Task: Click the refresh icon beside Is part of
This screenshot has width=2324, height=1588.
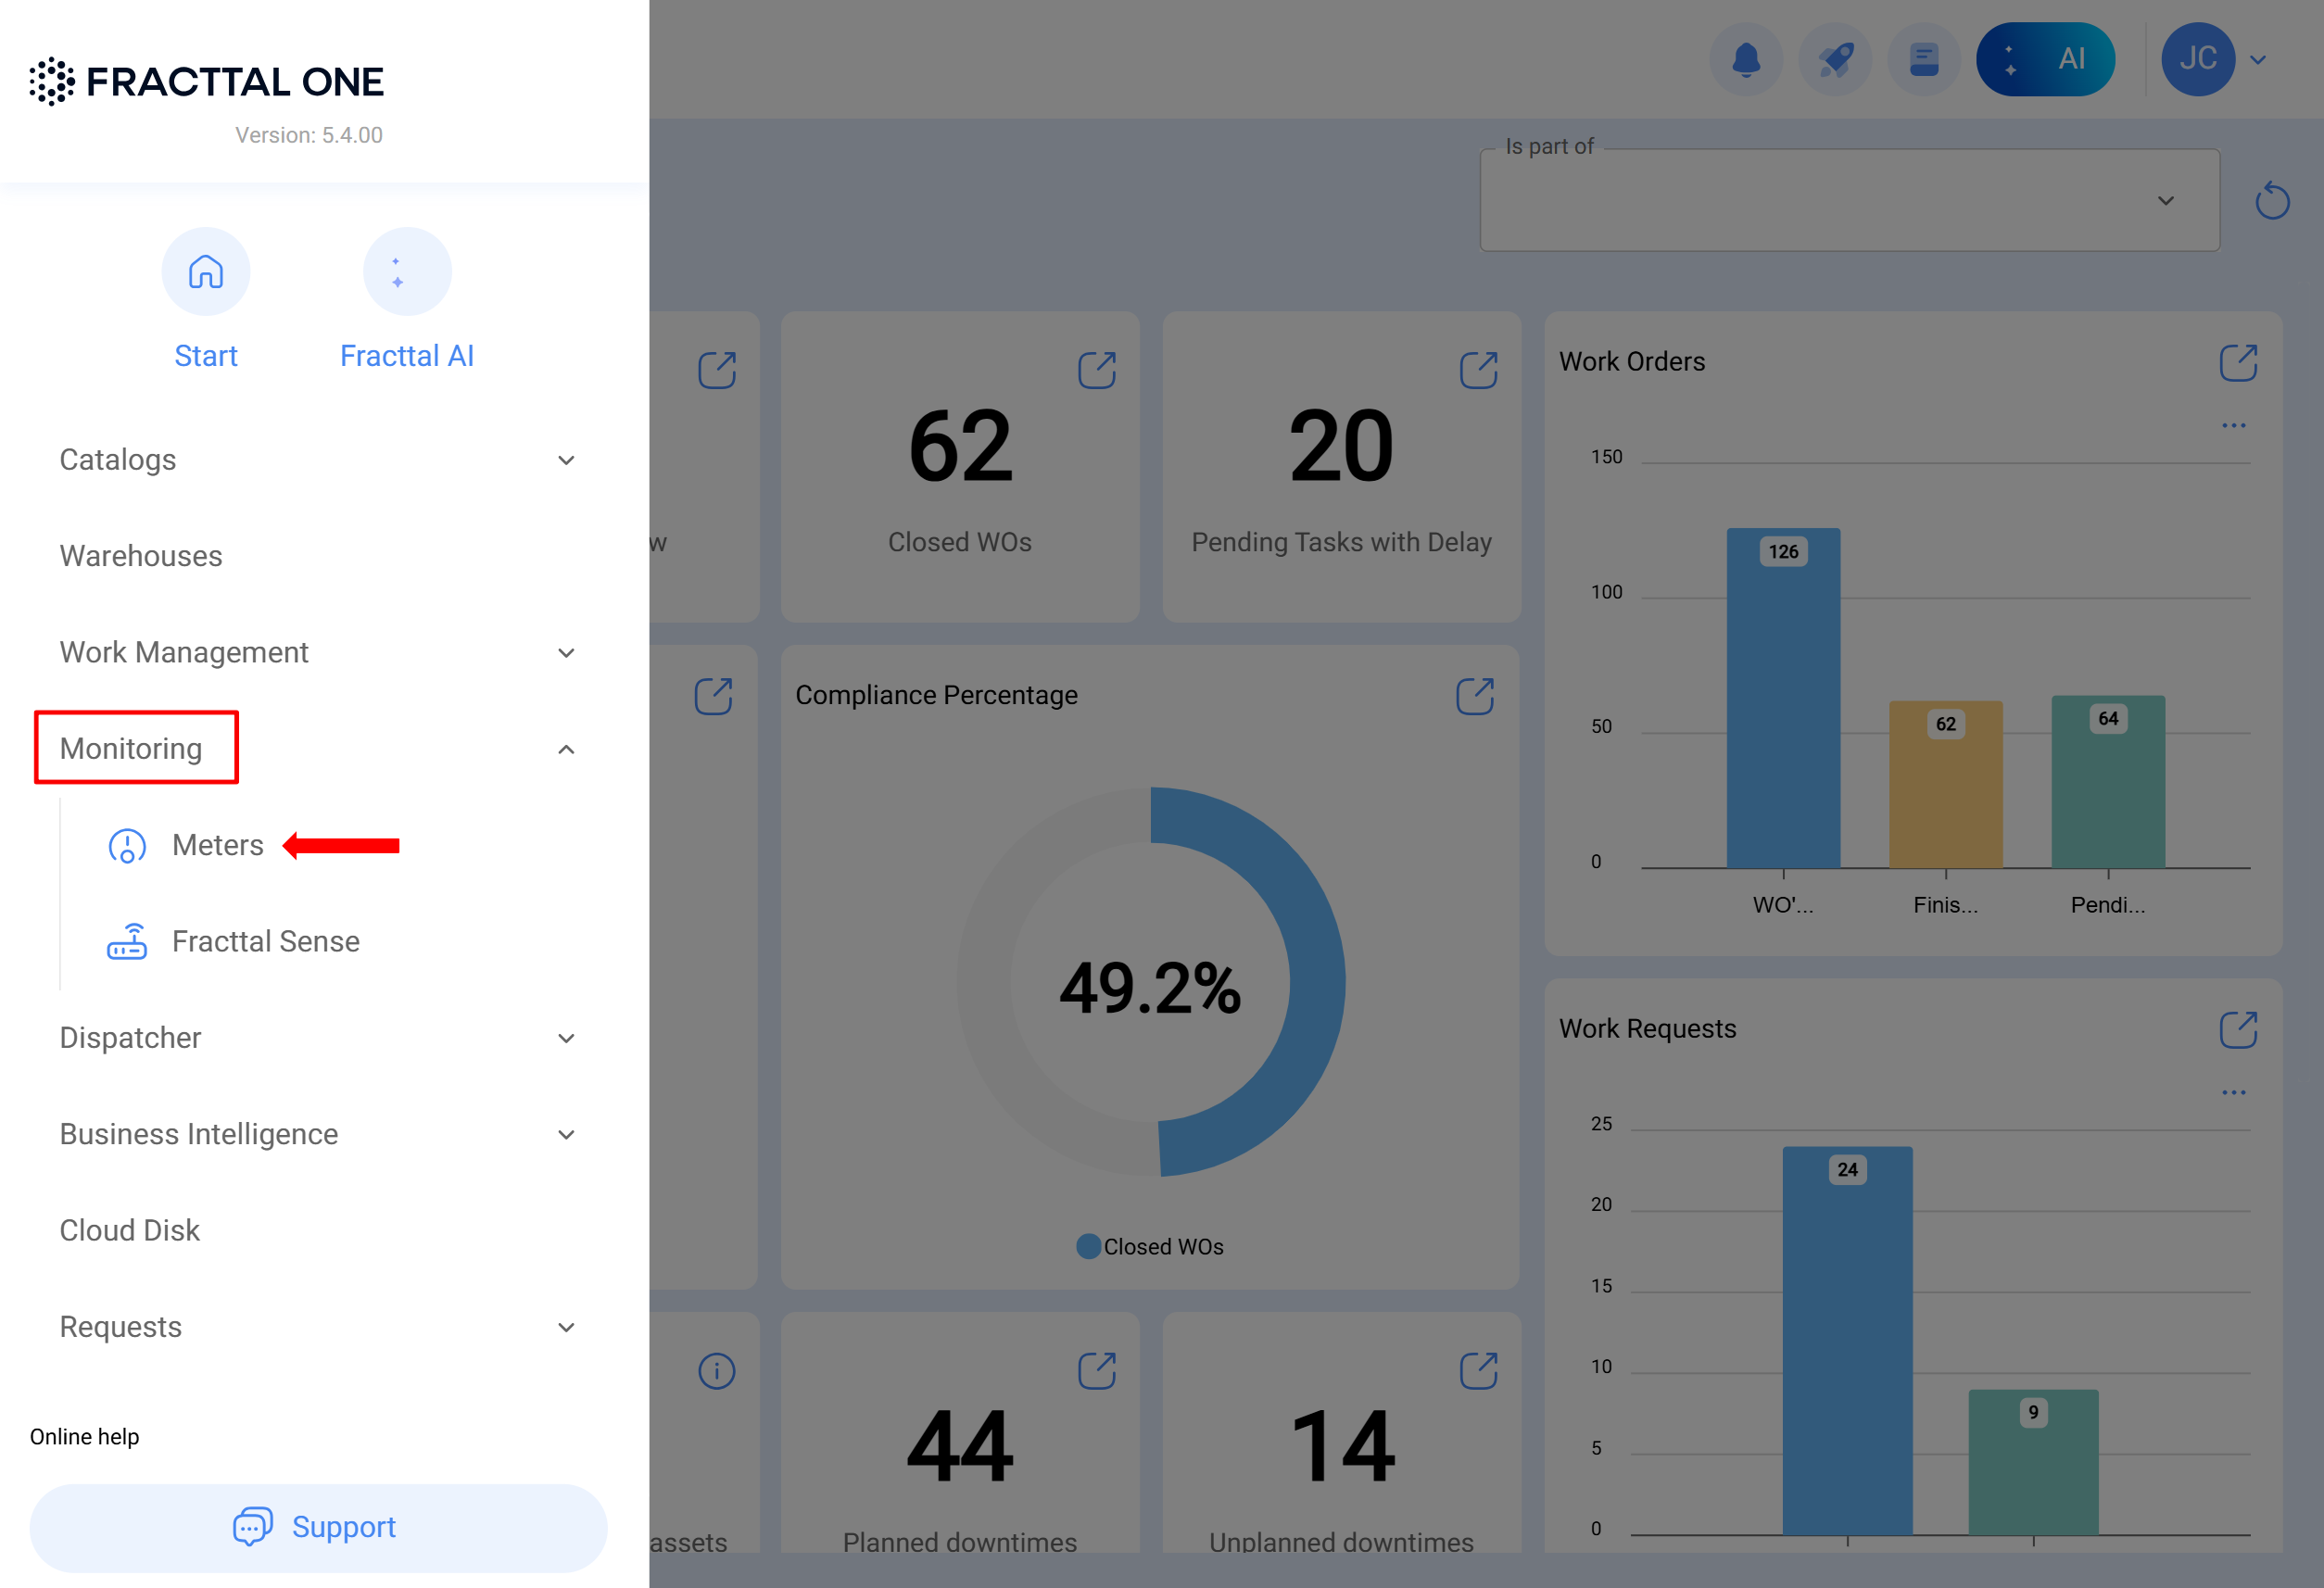Action: click(x=2272, y=201)
